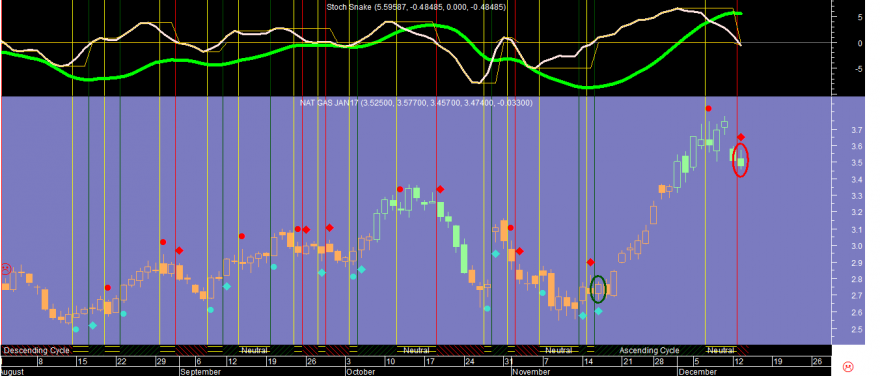Screen dimensions: 880x376
Task: Click the 31 date label before November
Action: (x=508, y=361)
